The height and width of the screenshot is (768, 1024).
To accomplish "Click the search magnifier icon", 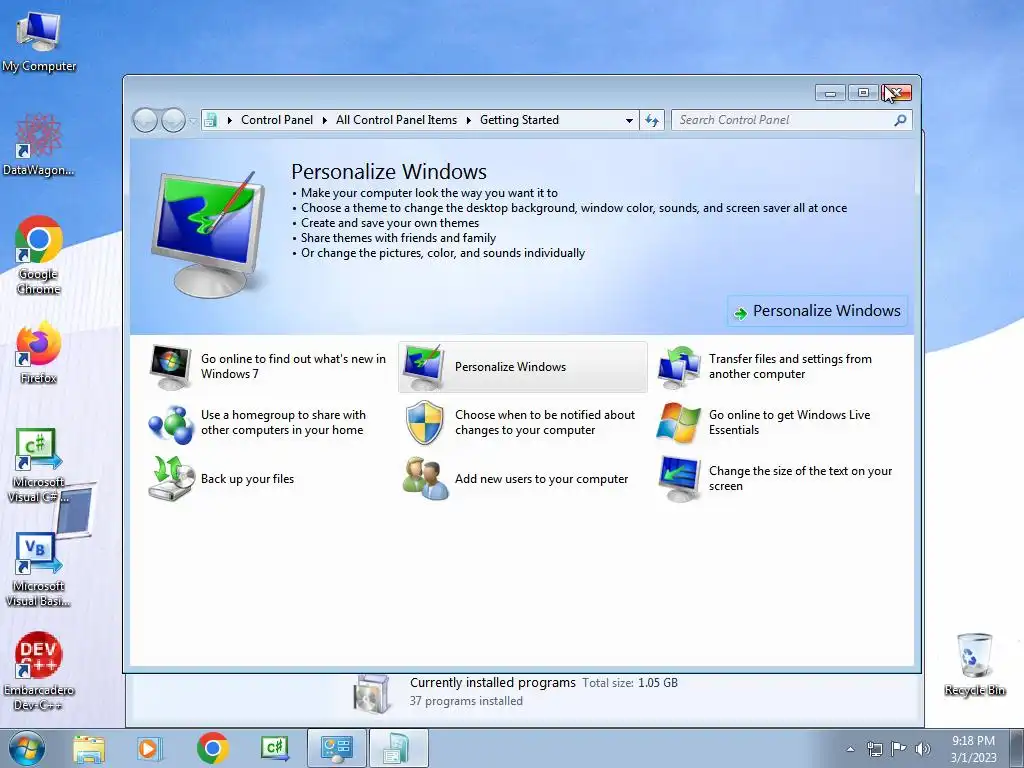I will point(900,120).
